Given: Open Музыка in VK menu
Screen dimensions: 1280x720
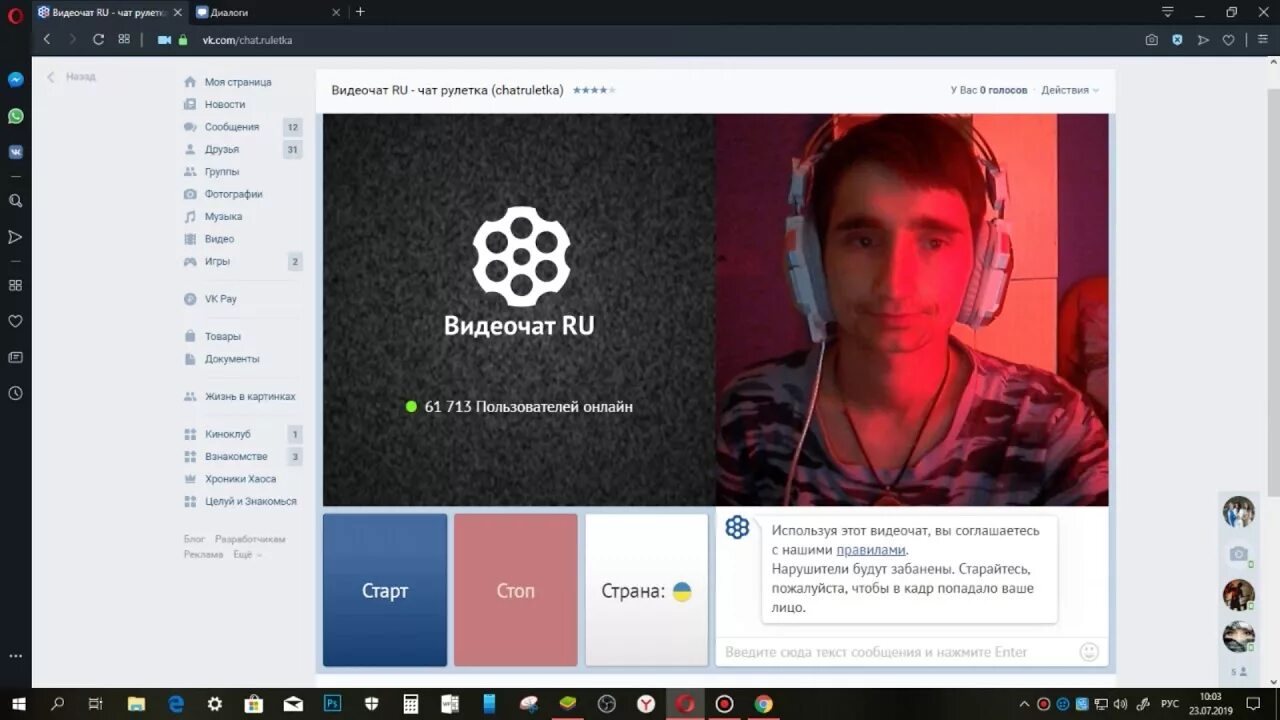Looking at the screenshot, I should pyautogui.click(x=223, y=216).
